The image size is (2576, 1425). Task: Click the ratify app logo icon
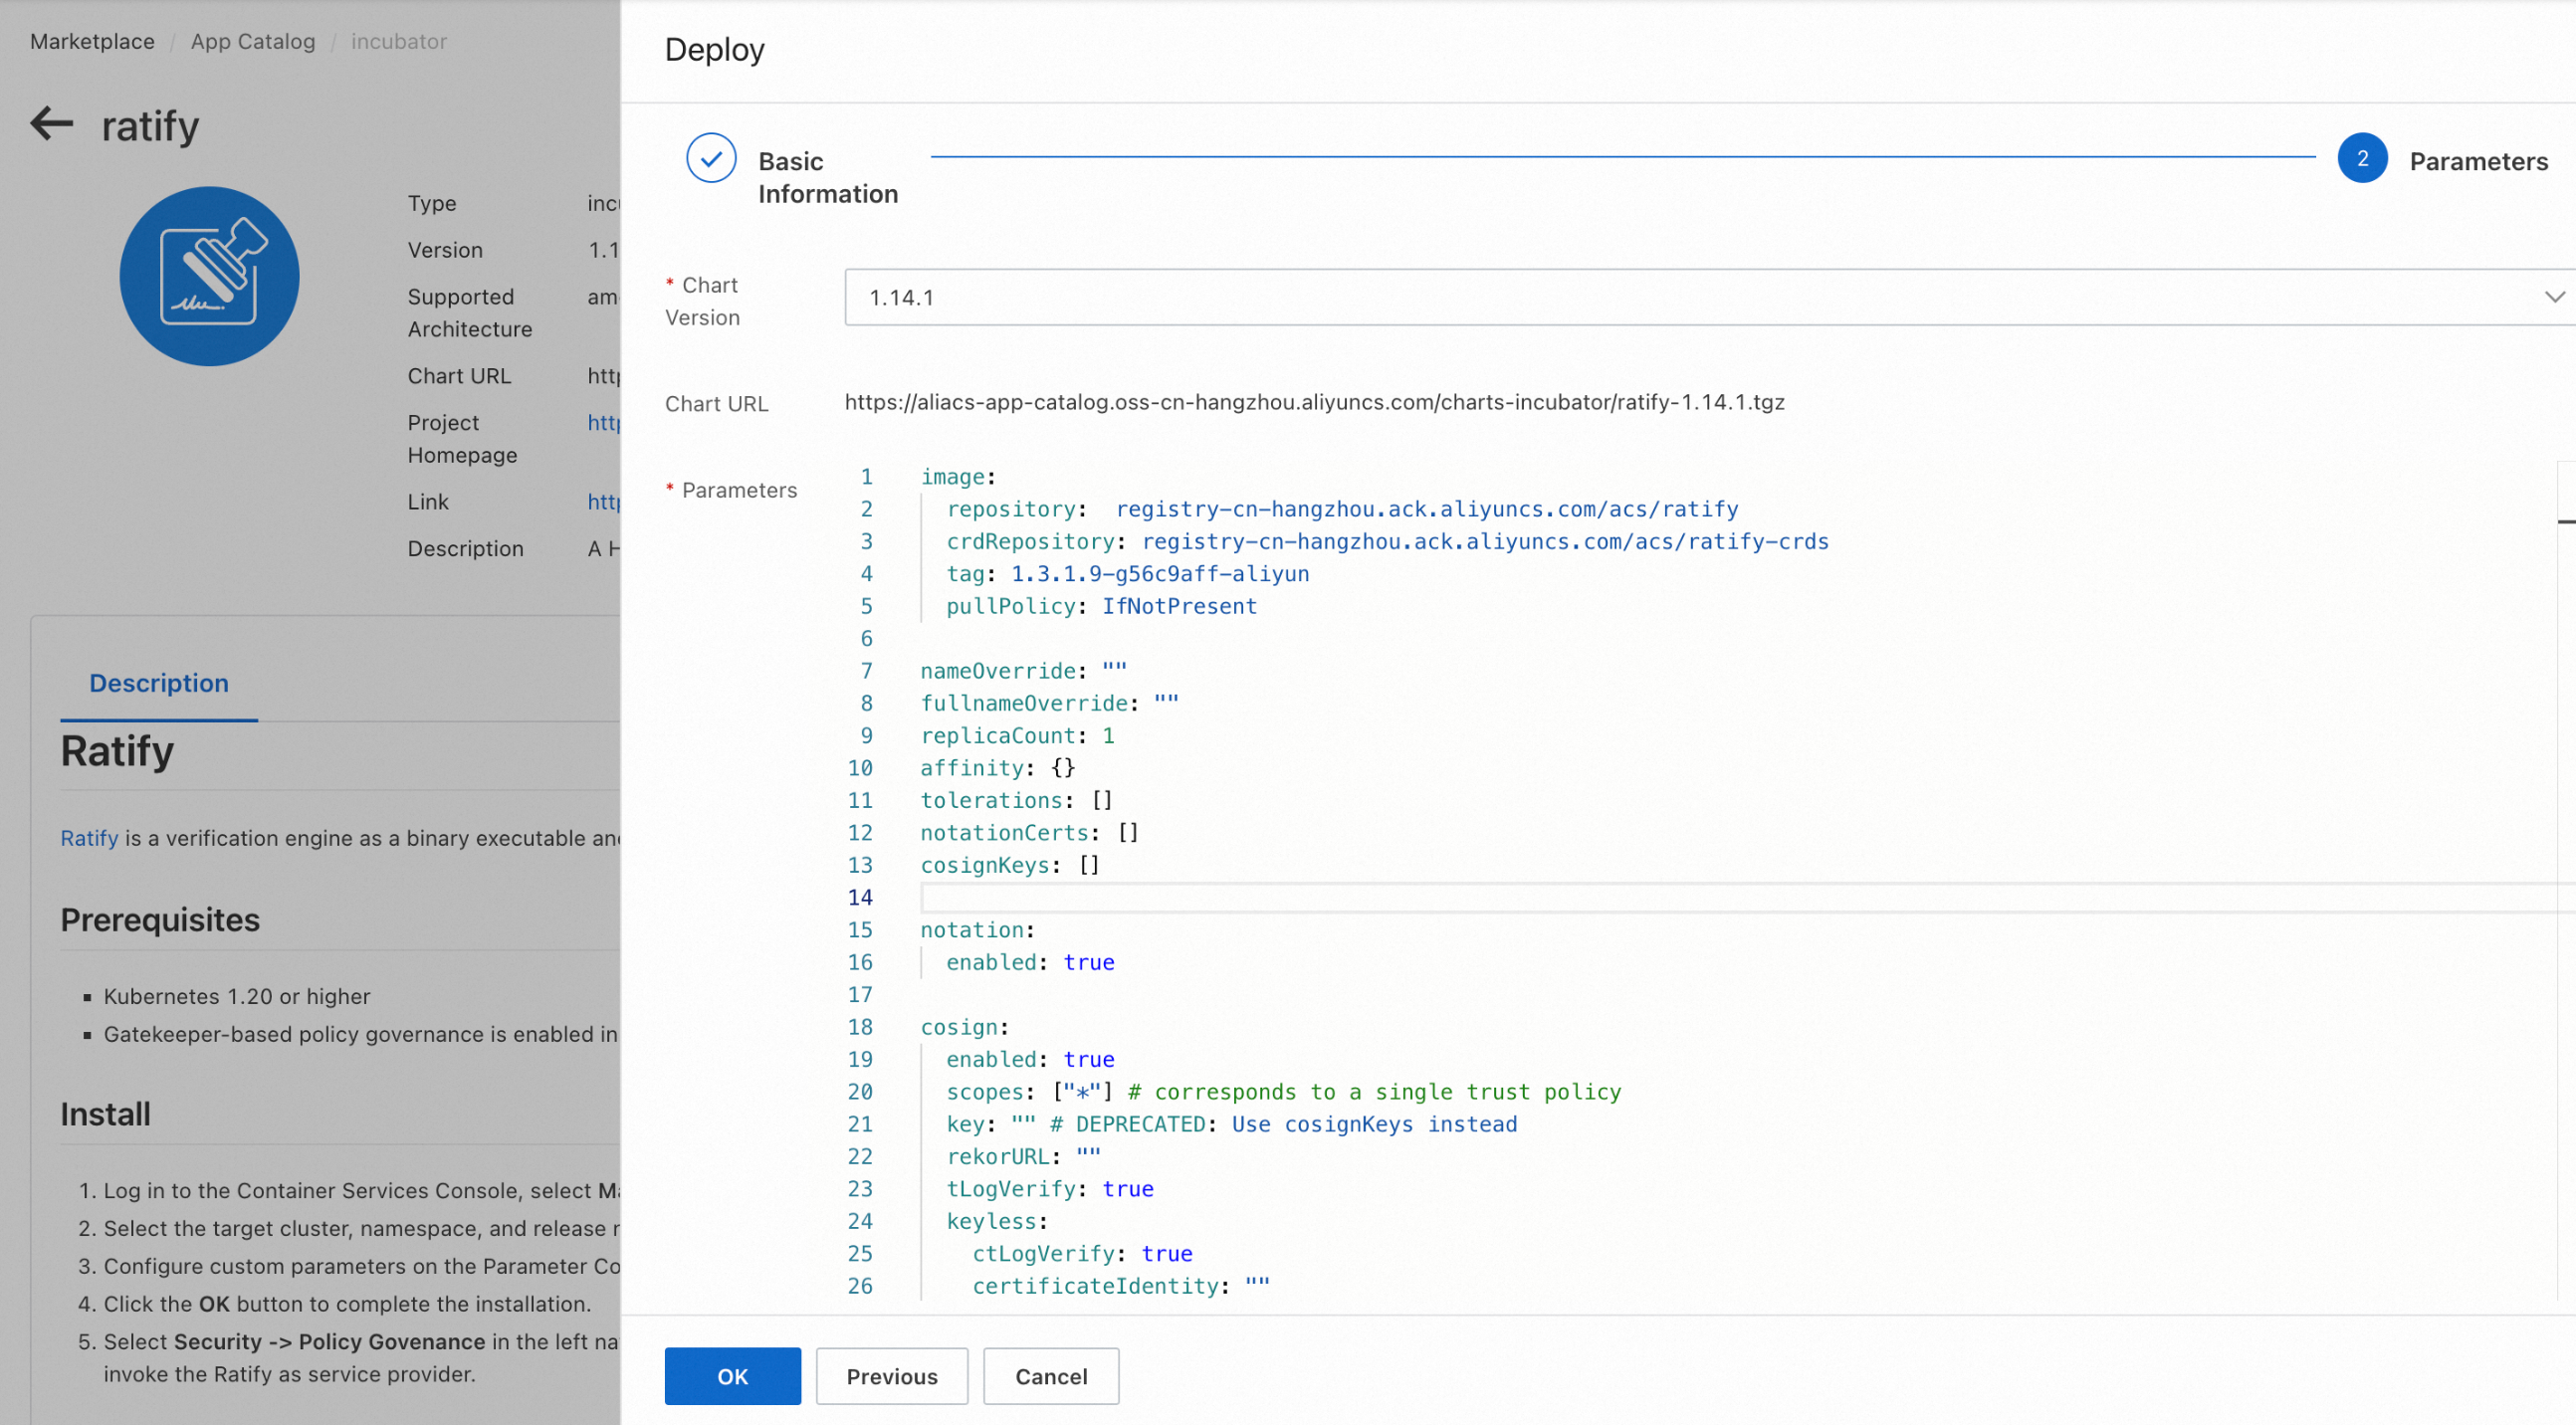(209, 276)
